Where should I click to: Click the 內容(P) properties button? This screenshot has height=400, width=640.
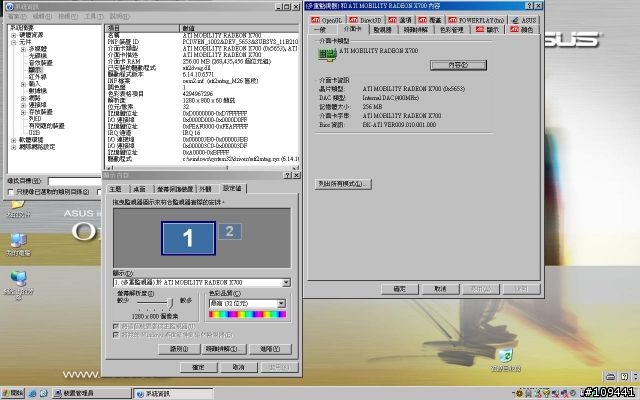click(x=458, y=65)
